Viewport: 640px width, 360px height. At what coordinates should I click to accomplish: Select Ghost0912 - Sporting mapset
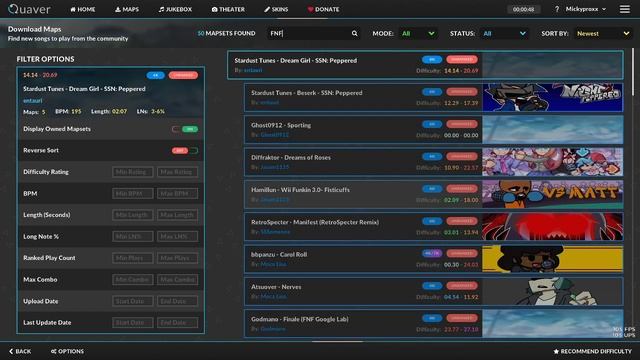point(433,130)
